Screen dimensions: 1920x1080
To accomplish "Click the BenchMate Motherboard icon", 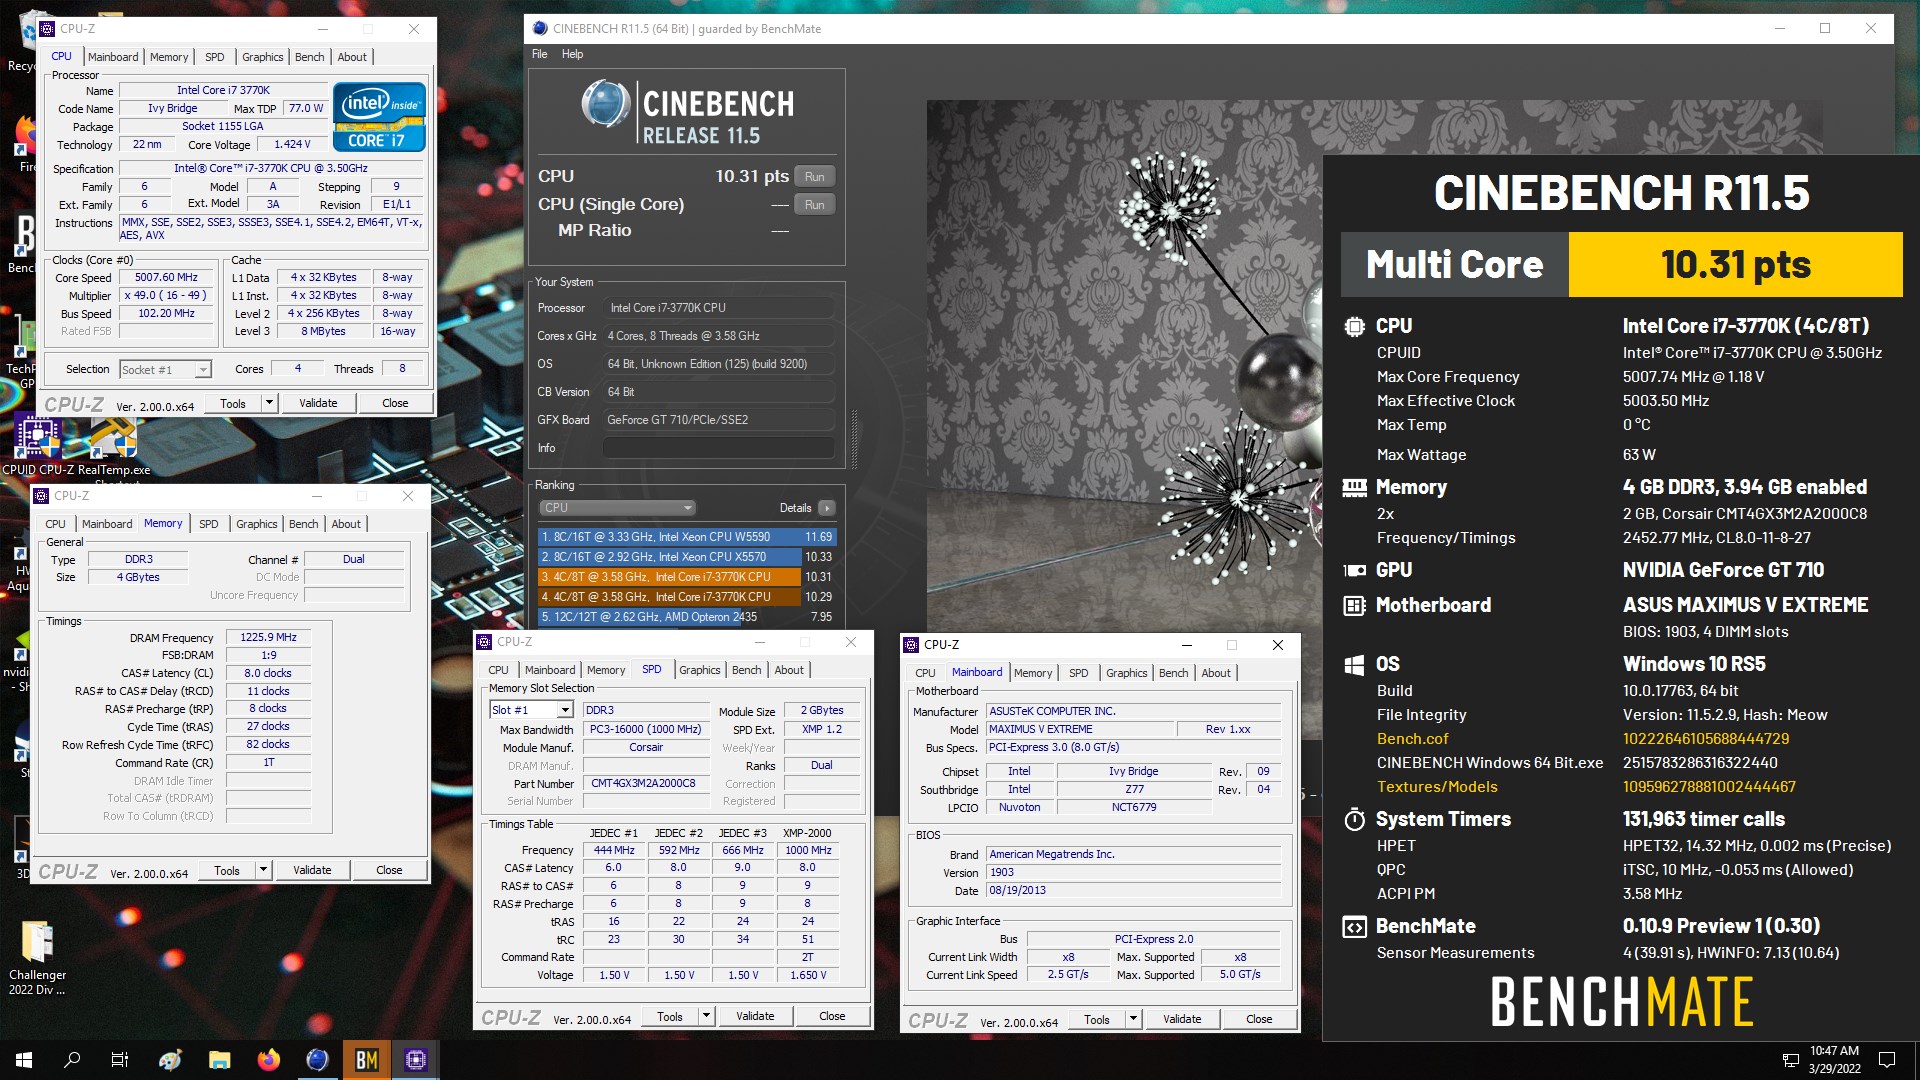I will 1354,605.
